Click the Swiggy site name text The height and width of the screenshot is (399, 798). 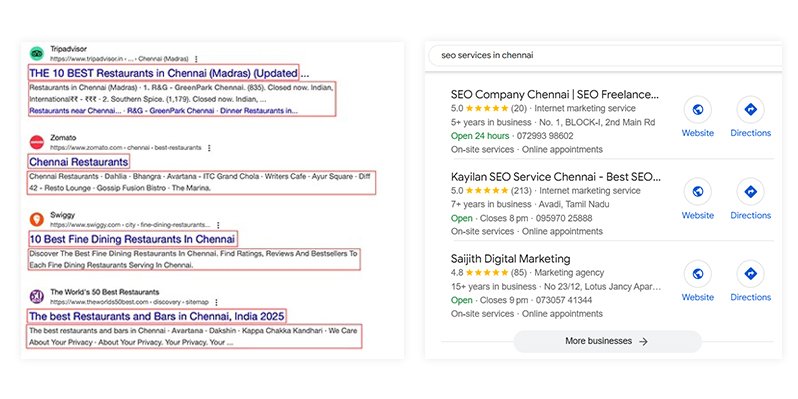click(x=63, y=215)
